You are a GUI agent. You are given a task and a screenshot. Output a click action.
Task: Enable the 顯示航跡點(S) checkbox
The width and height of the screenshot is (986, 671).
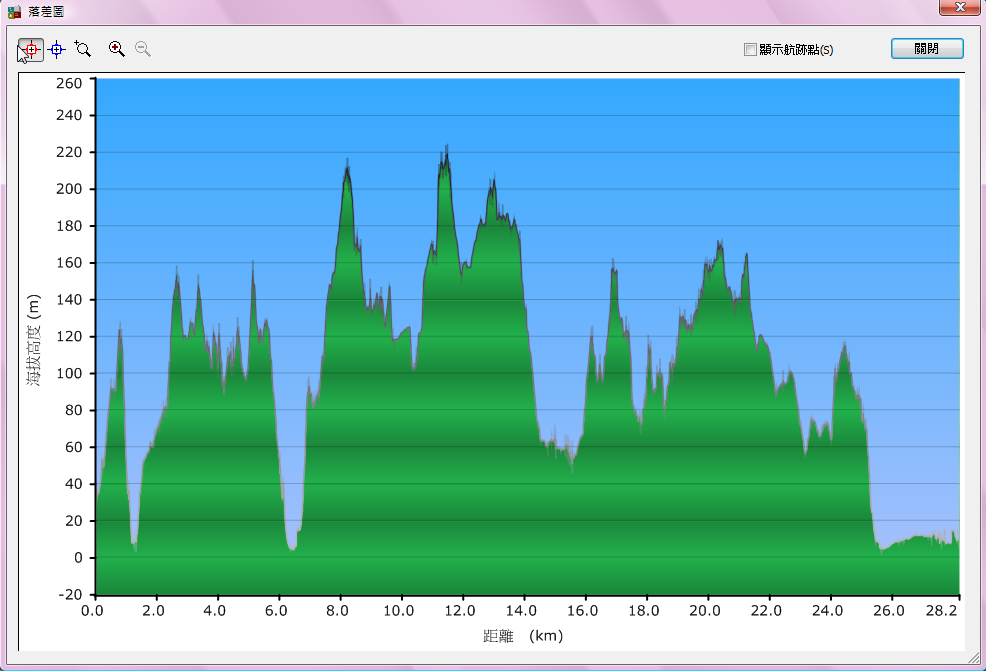pyautogui.click(x=750, y=50)
